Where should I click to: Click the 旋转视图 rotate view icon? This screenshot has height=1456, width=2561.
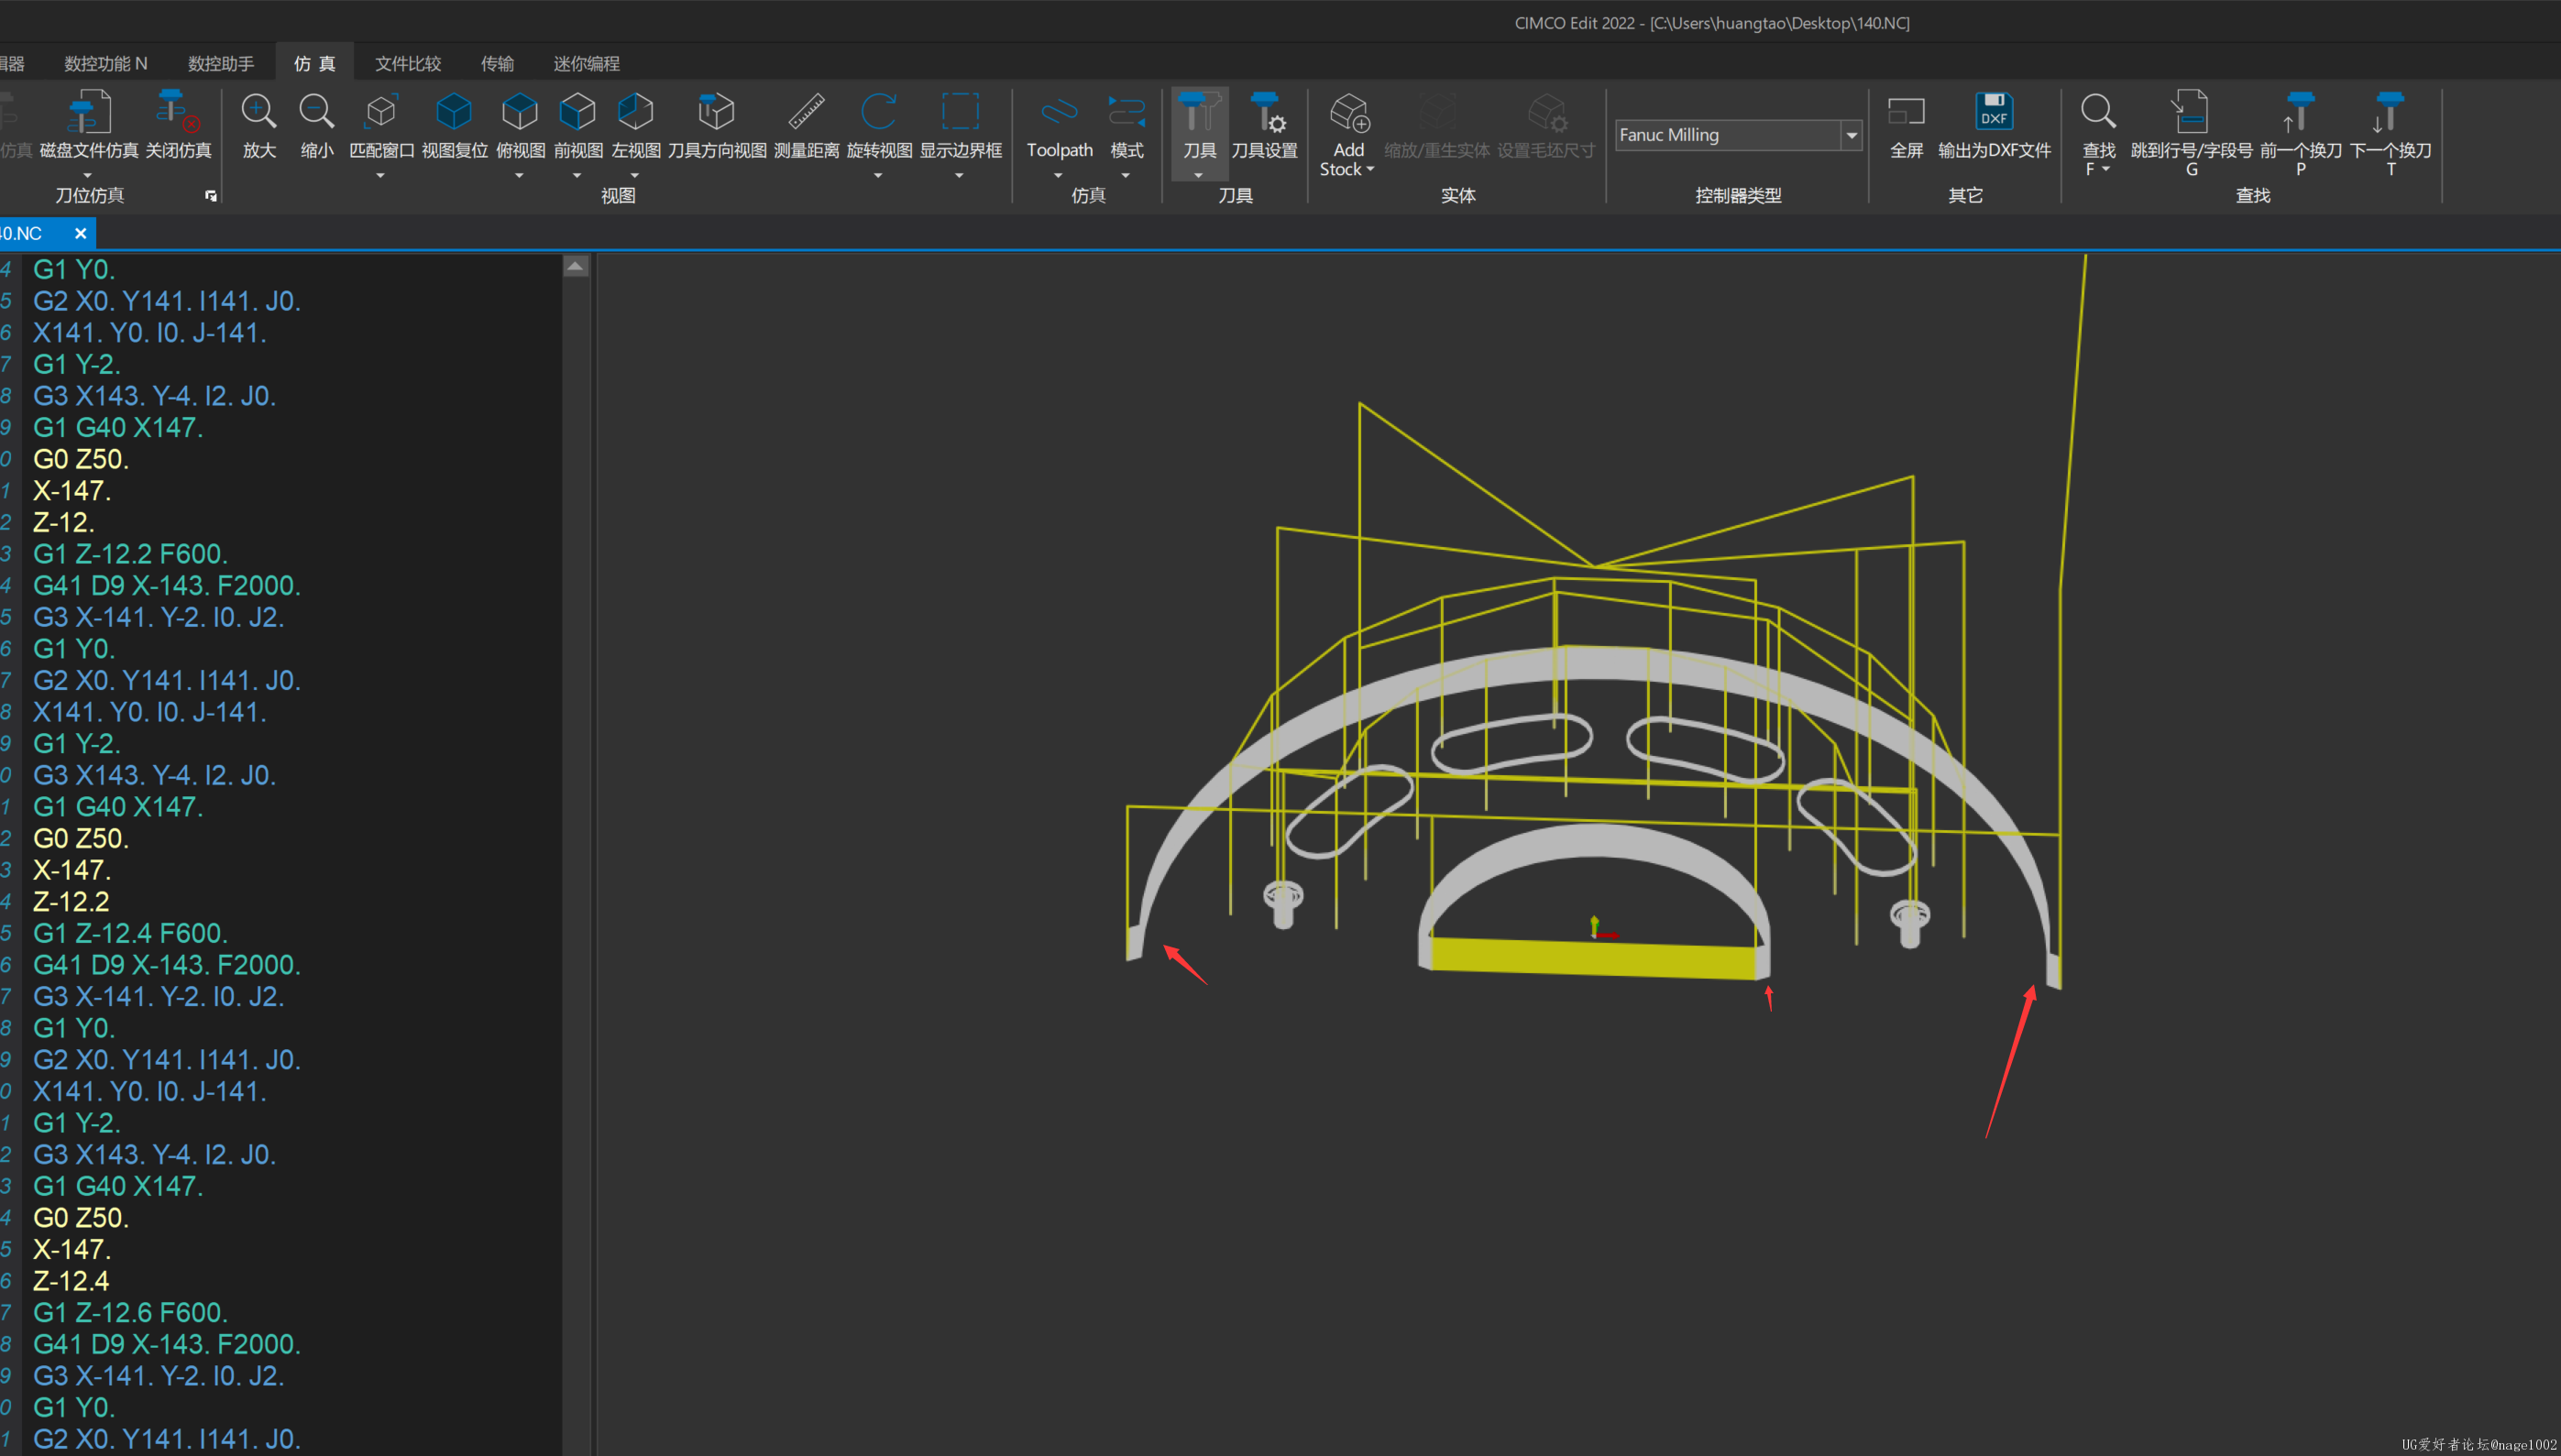click(x=879, y=112)
